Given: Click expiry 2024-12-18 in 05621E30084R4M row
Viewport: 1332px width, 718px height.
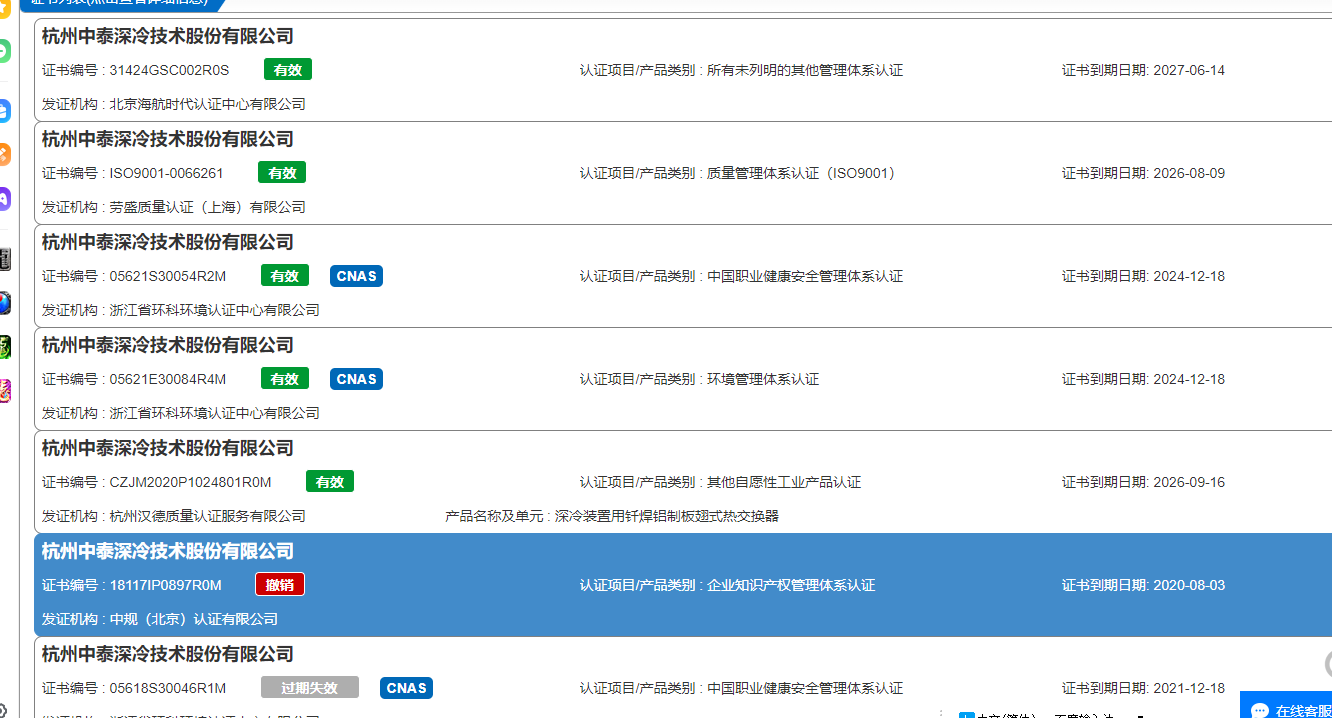Looking at the screenshot, I should click(x=1189, y=379).
